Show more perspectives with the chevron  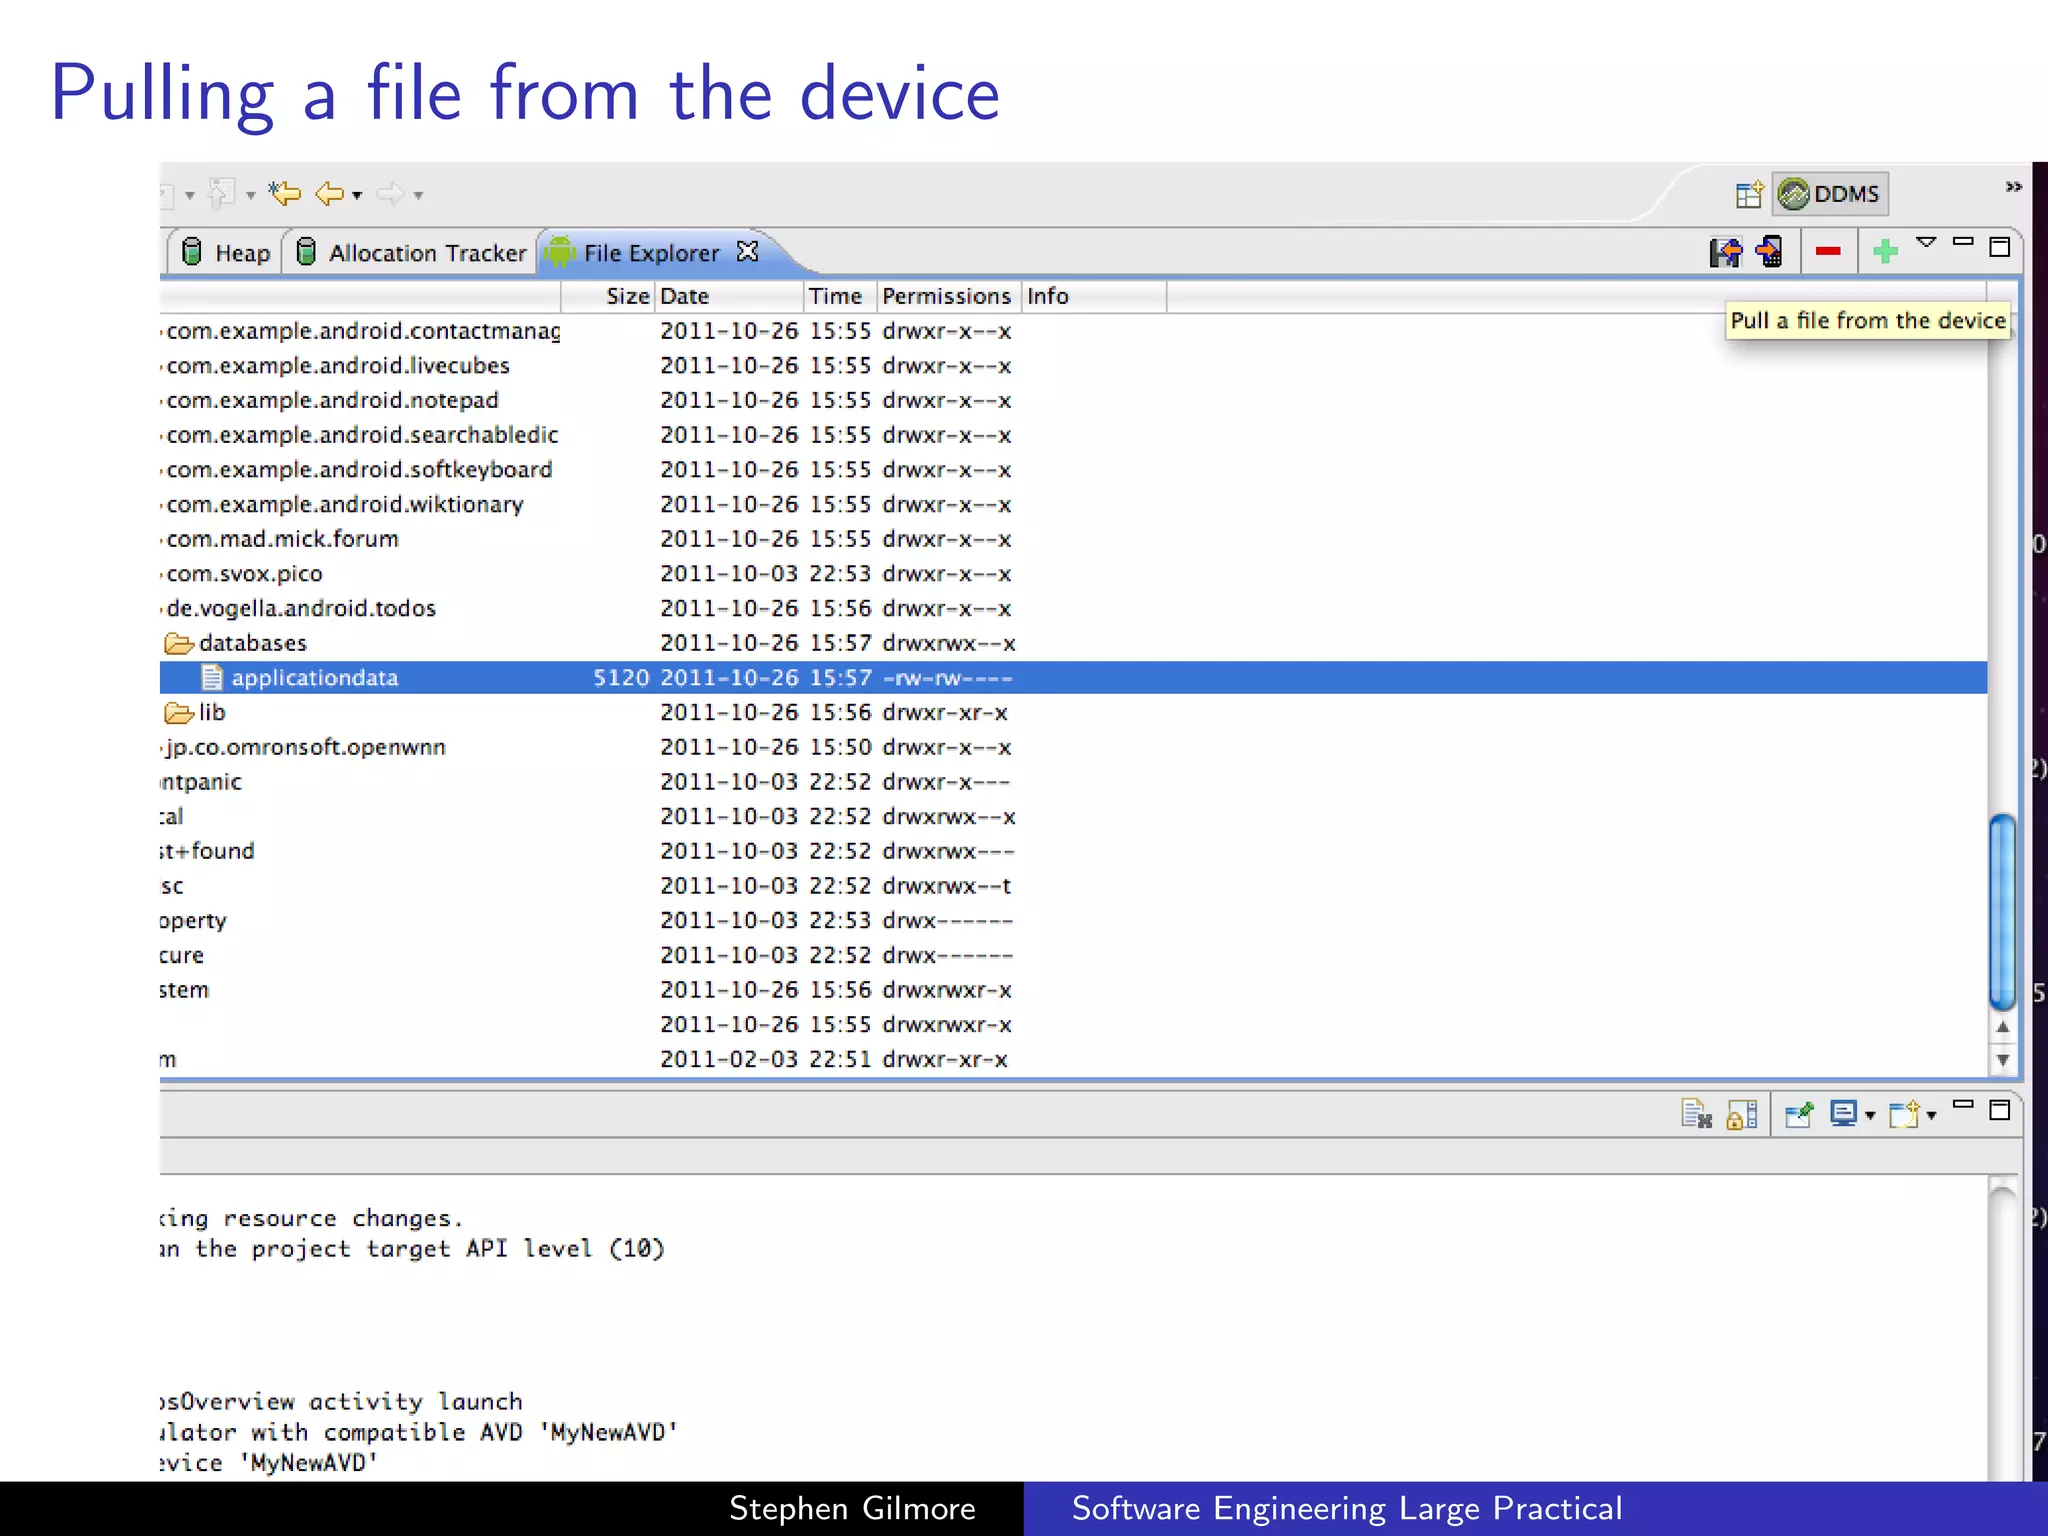2013,187
